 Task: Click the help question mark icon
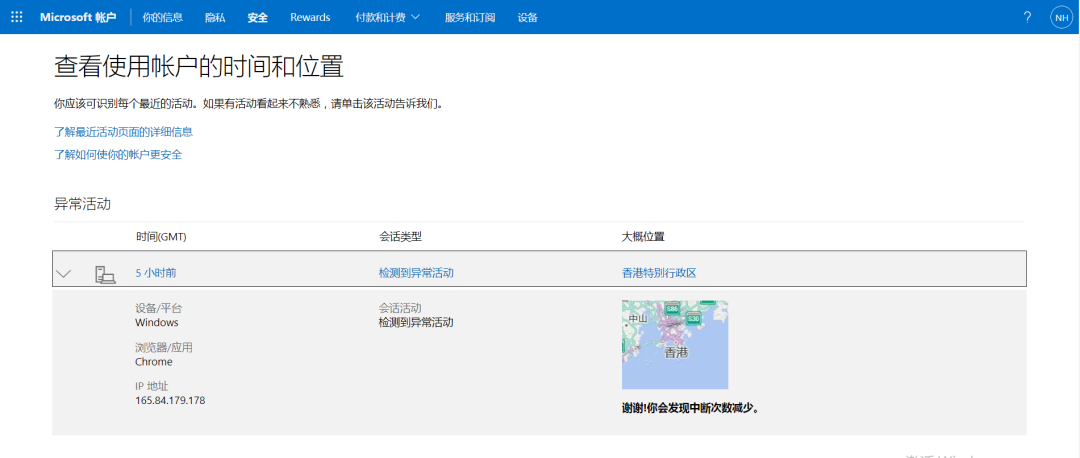pyautogui.click(x=1027, y=17)
